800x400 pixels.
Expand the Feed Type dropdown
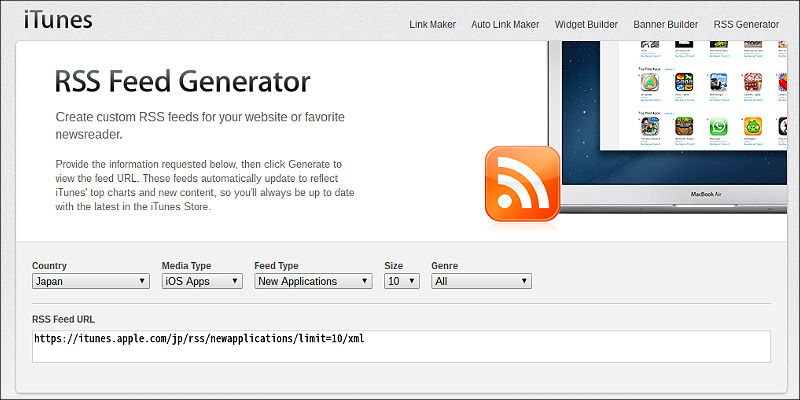313,281
